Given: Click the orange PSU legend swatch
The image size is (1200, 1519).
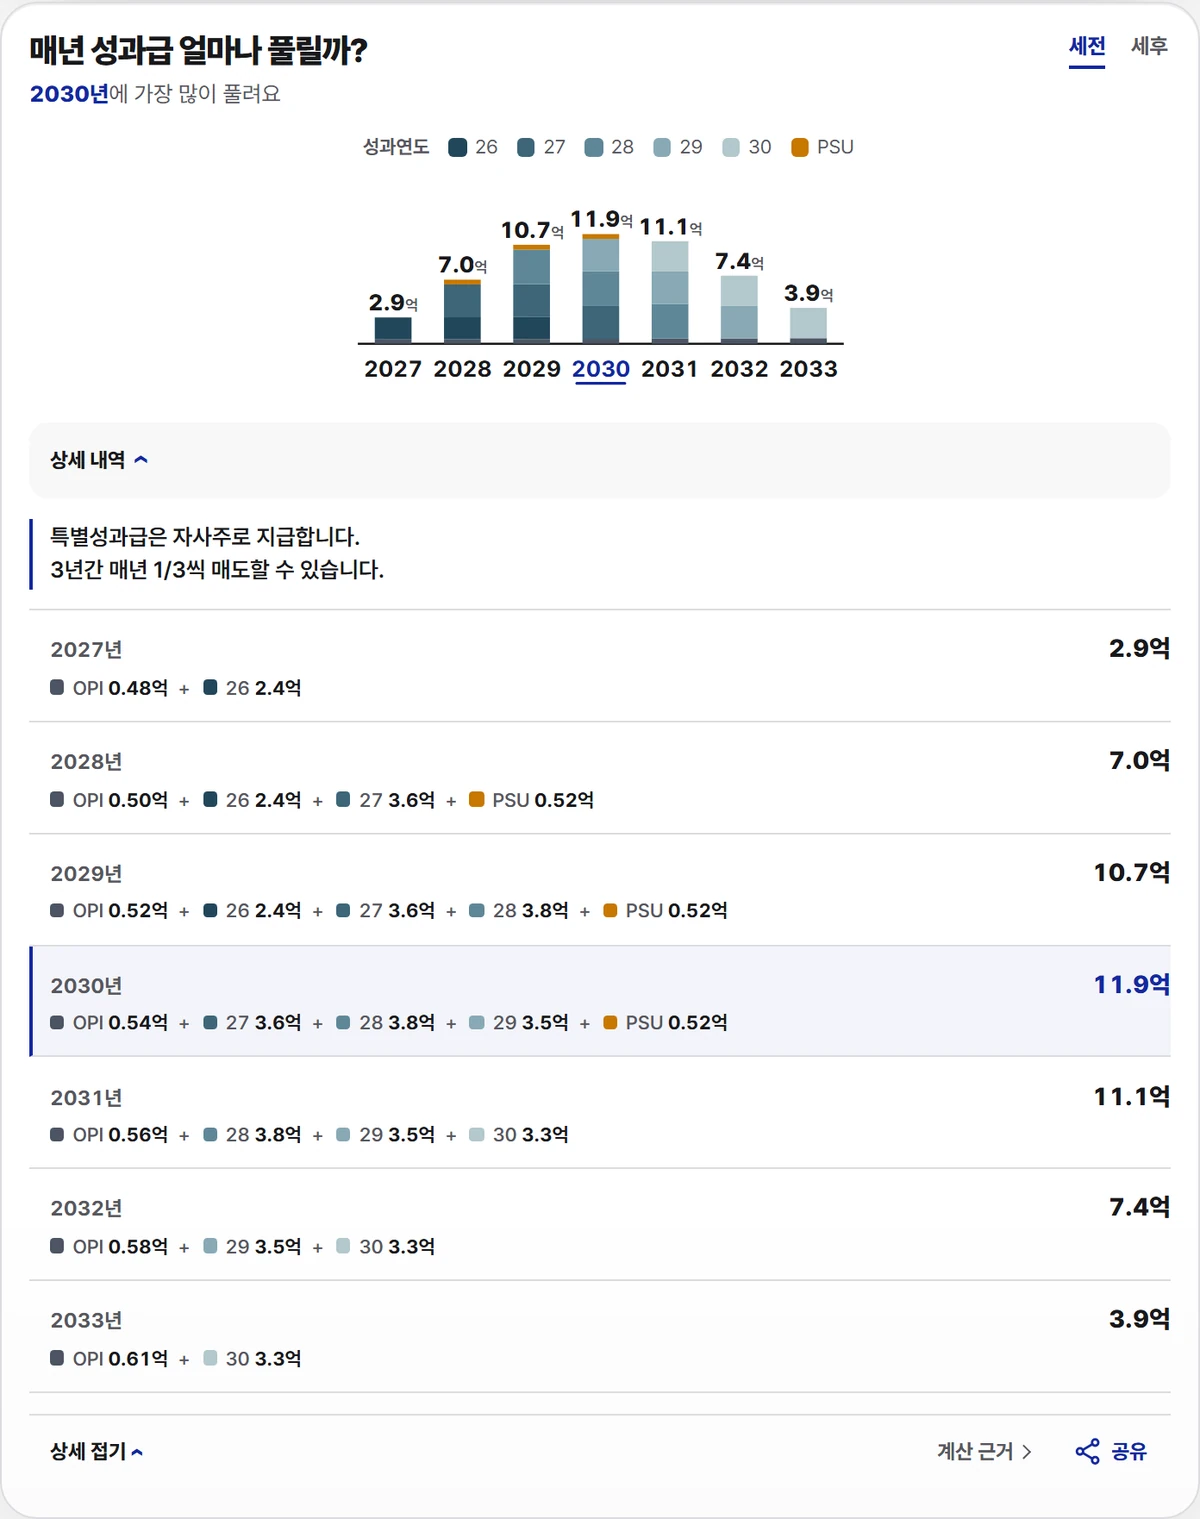Looking at the screenshot, I should (x=799, y=147).
